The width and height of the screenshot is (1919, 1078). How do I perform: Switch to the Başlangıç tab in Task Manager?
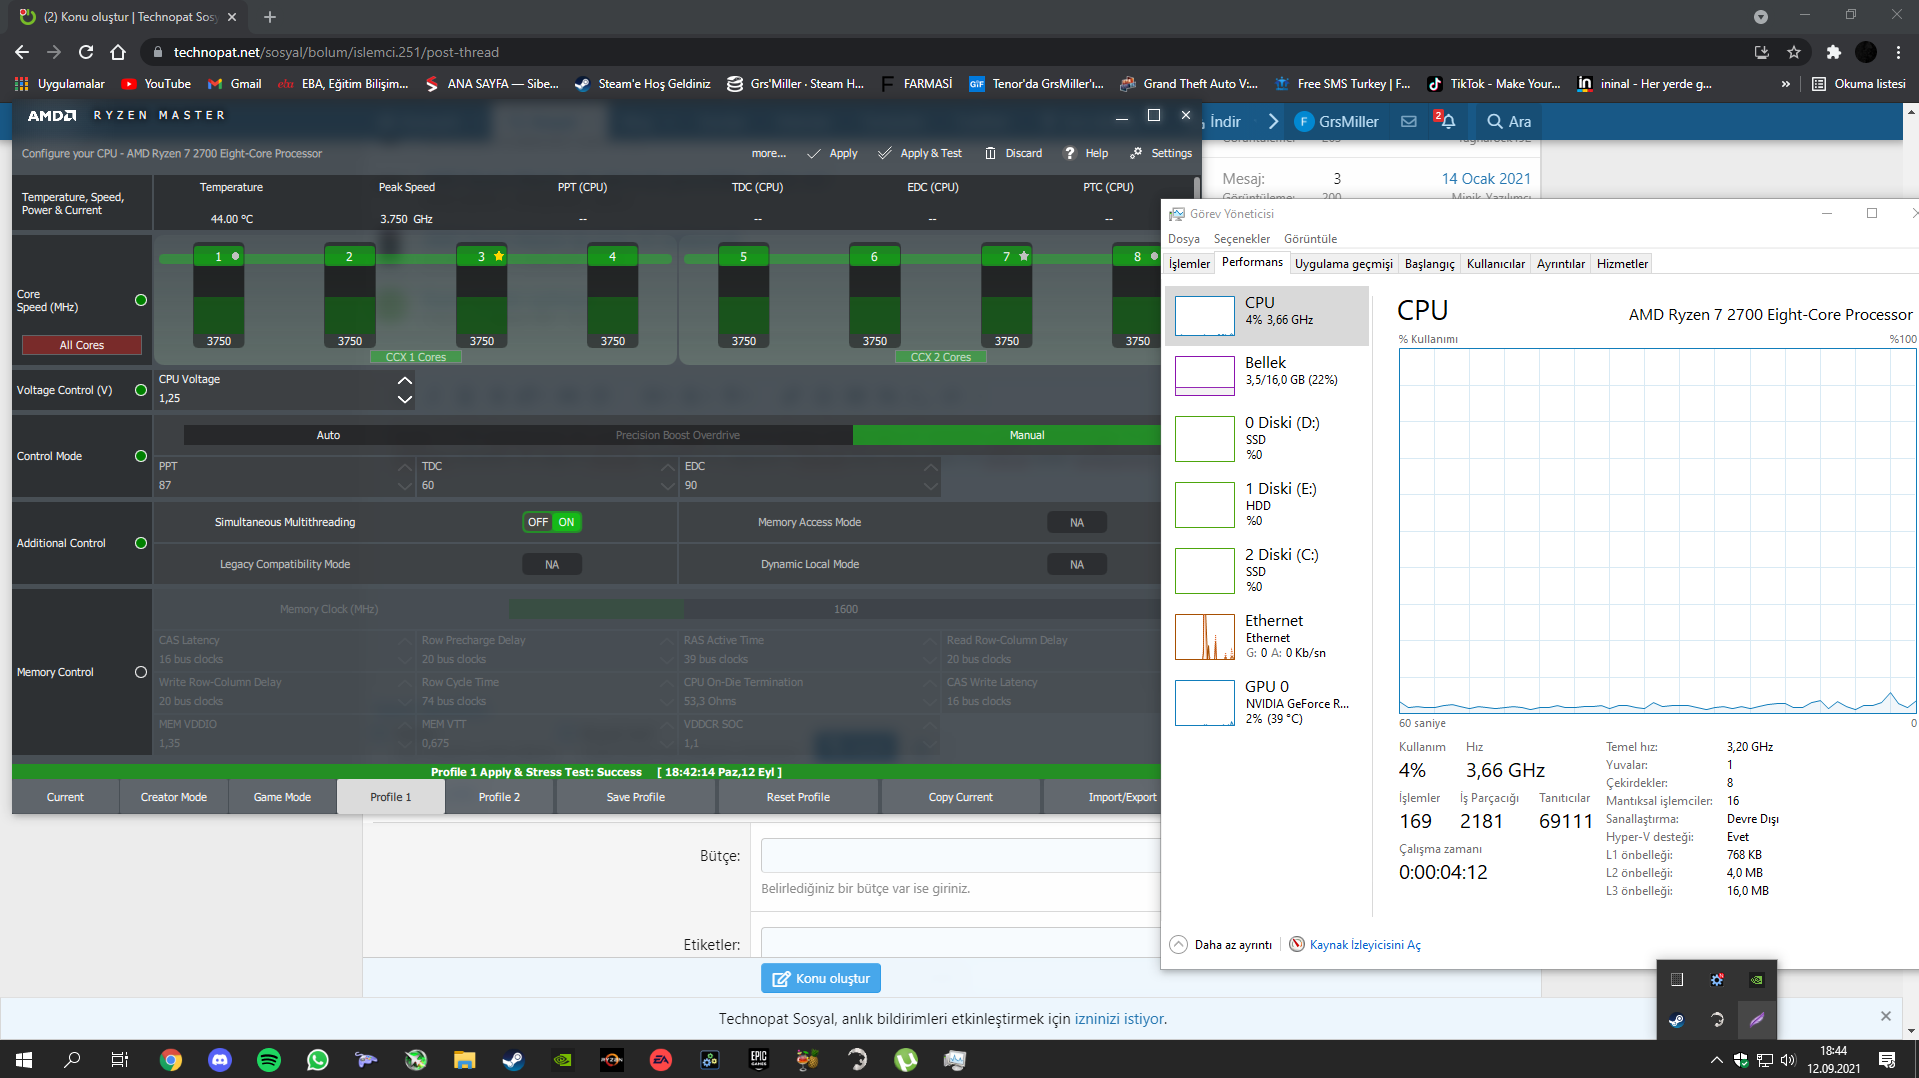click(x=1429, y=264)
